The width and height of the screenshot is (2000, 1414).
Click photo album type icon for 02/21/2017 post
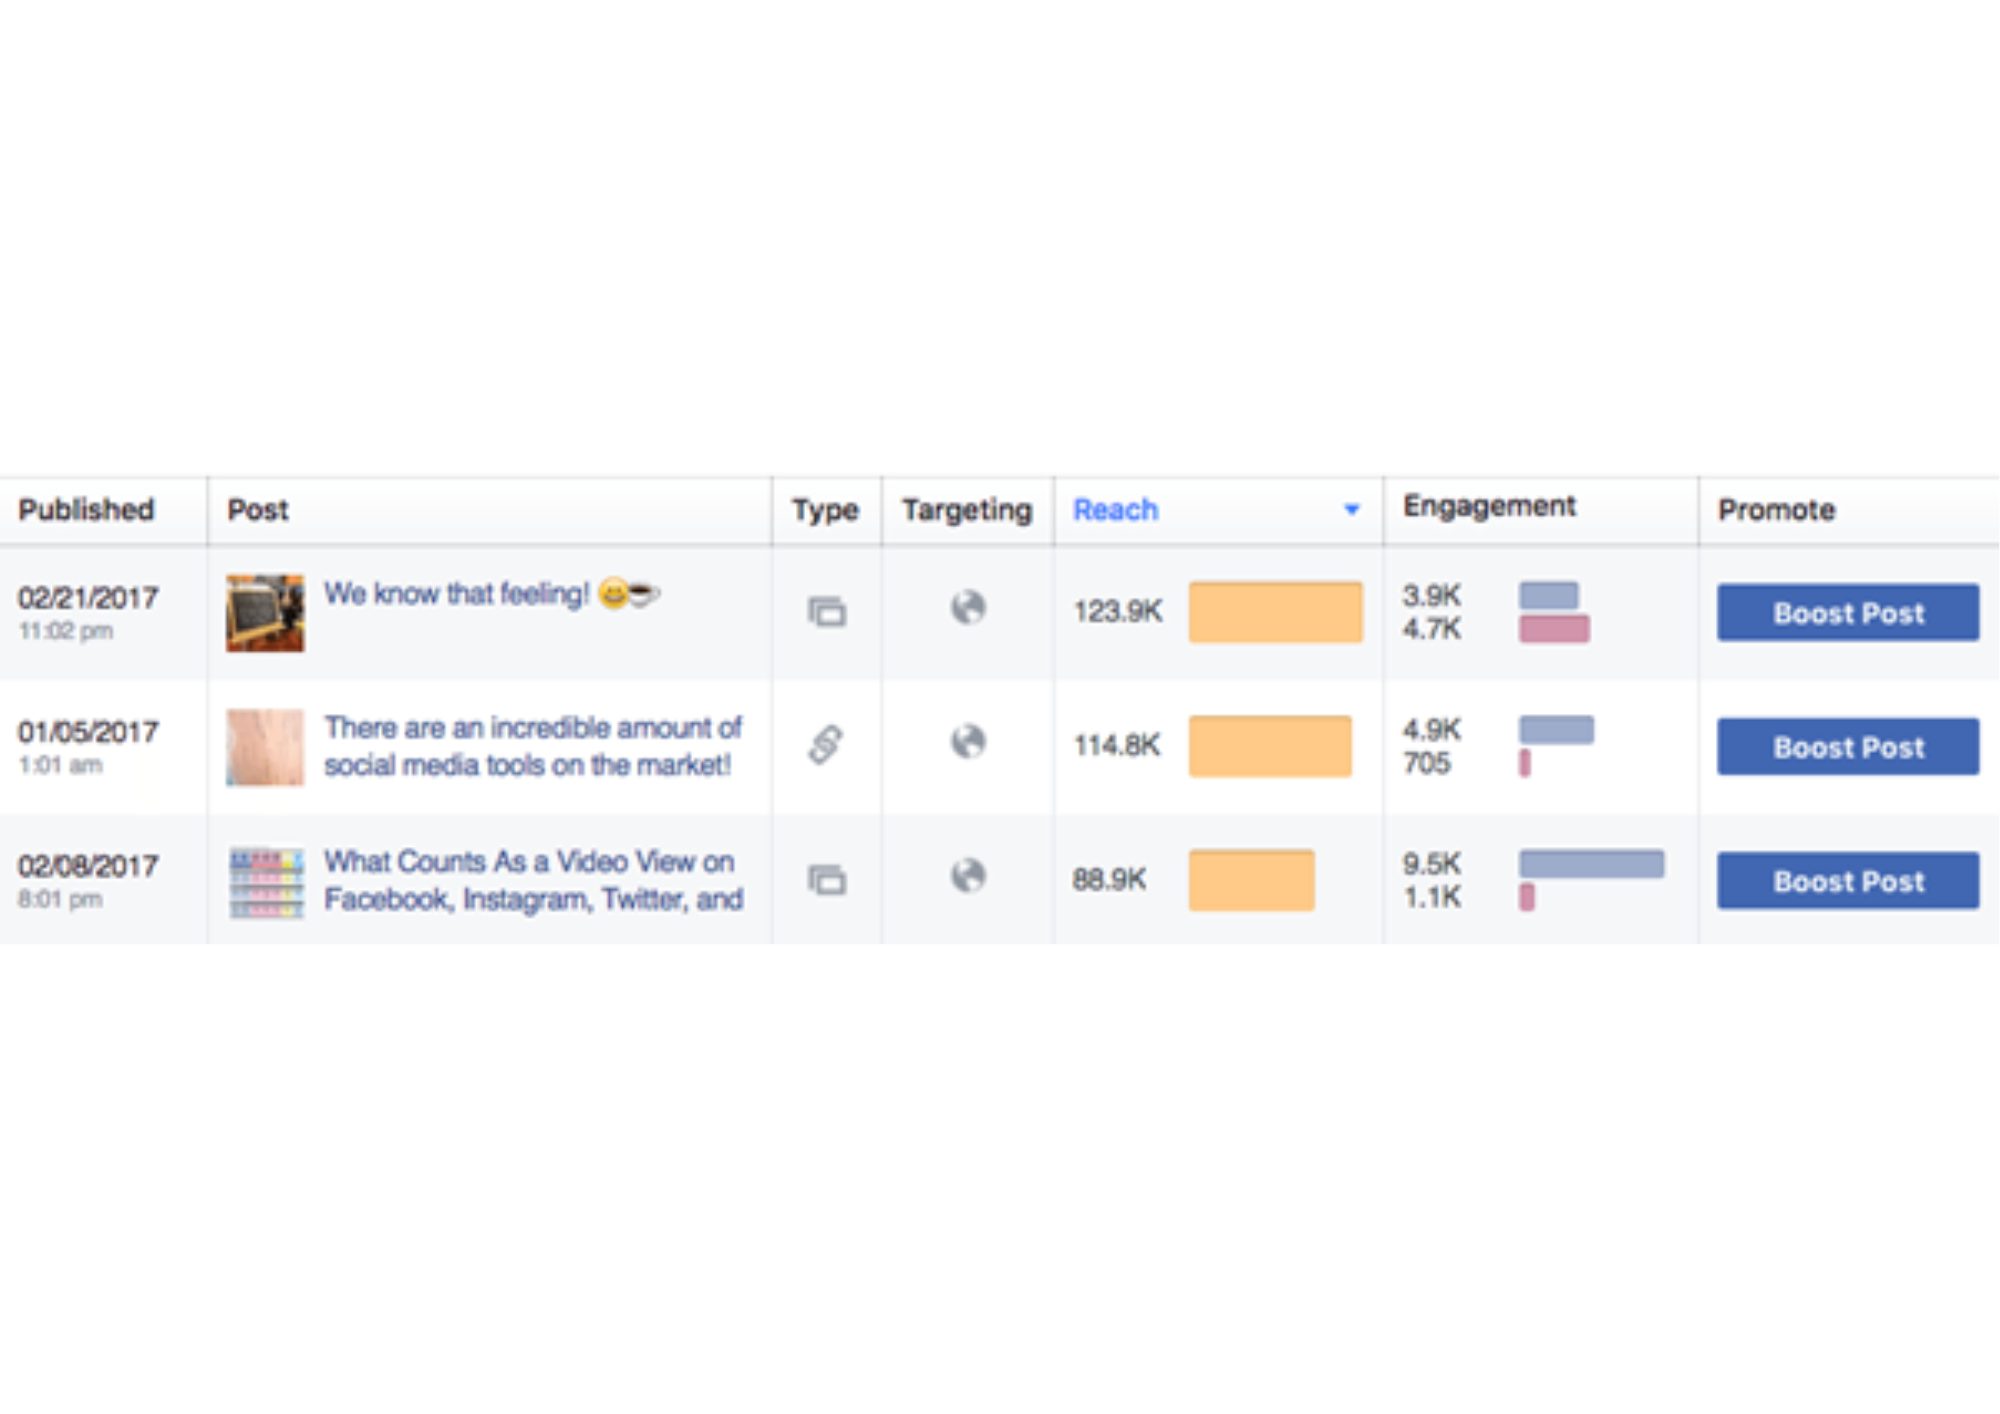827,611
